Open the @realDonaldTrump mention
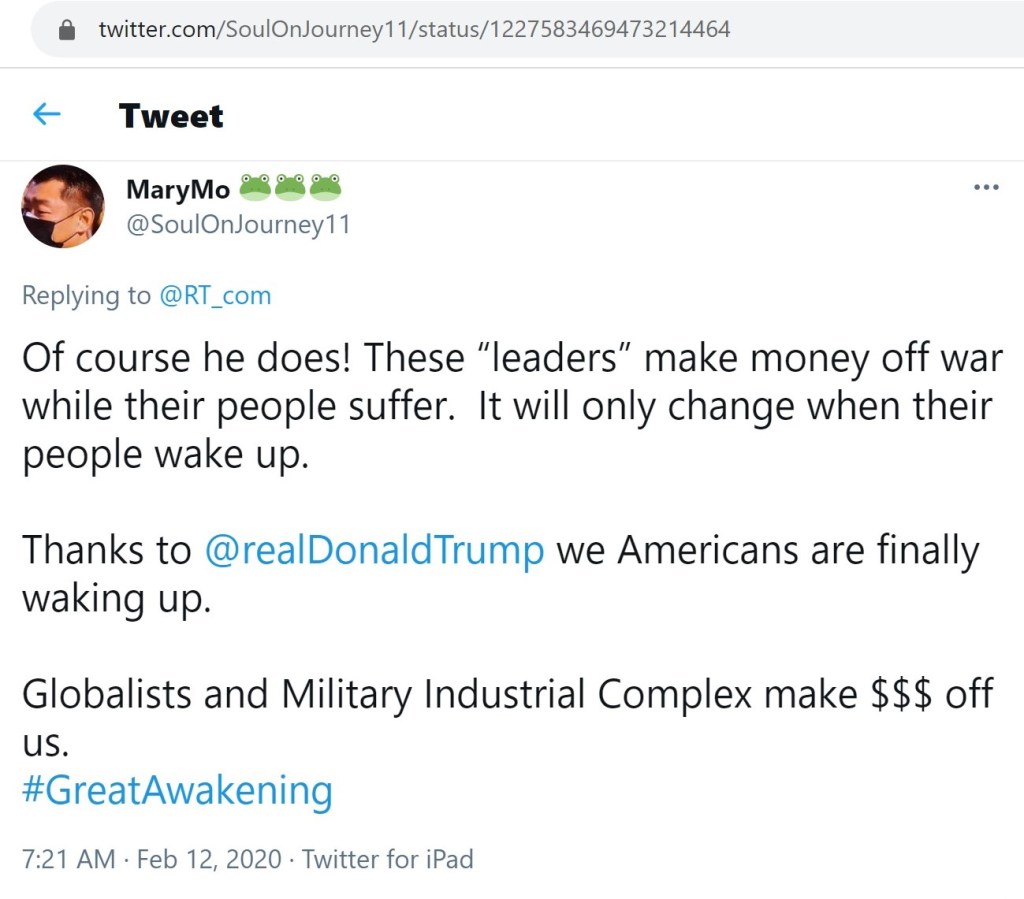Image resolution: width=1024 pixels, height=899 pixels. 374,550
